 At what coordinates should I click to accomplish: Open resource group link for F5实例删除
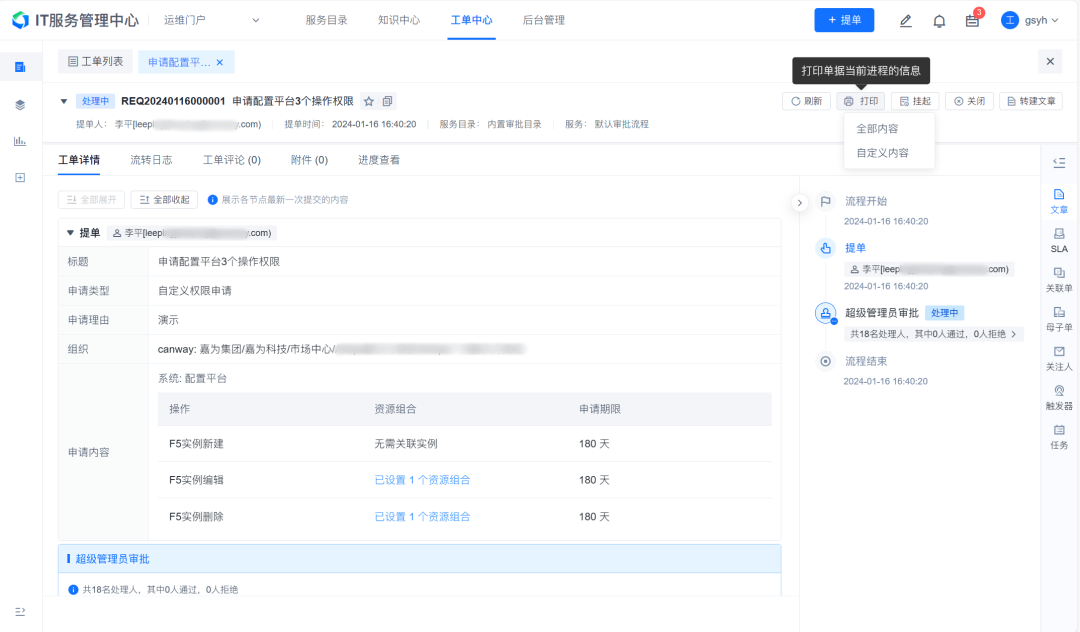click(422, 516)
